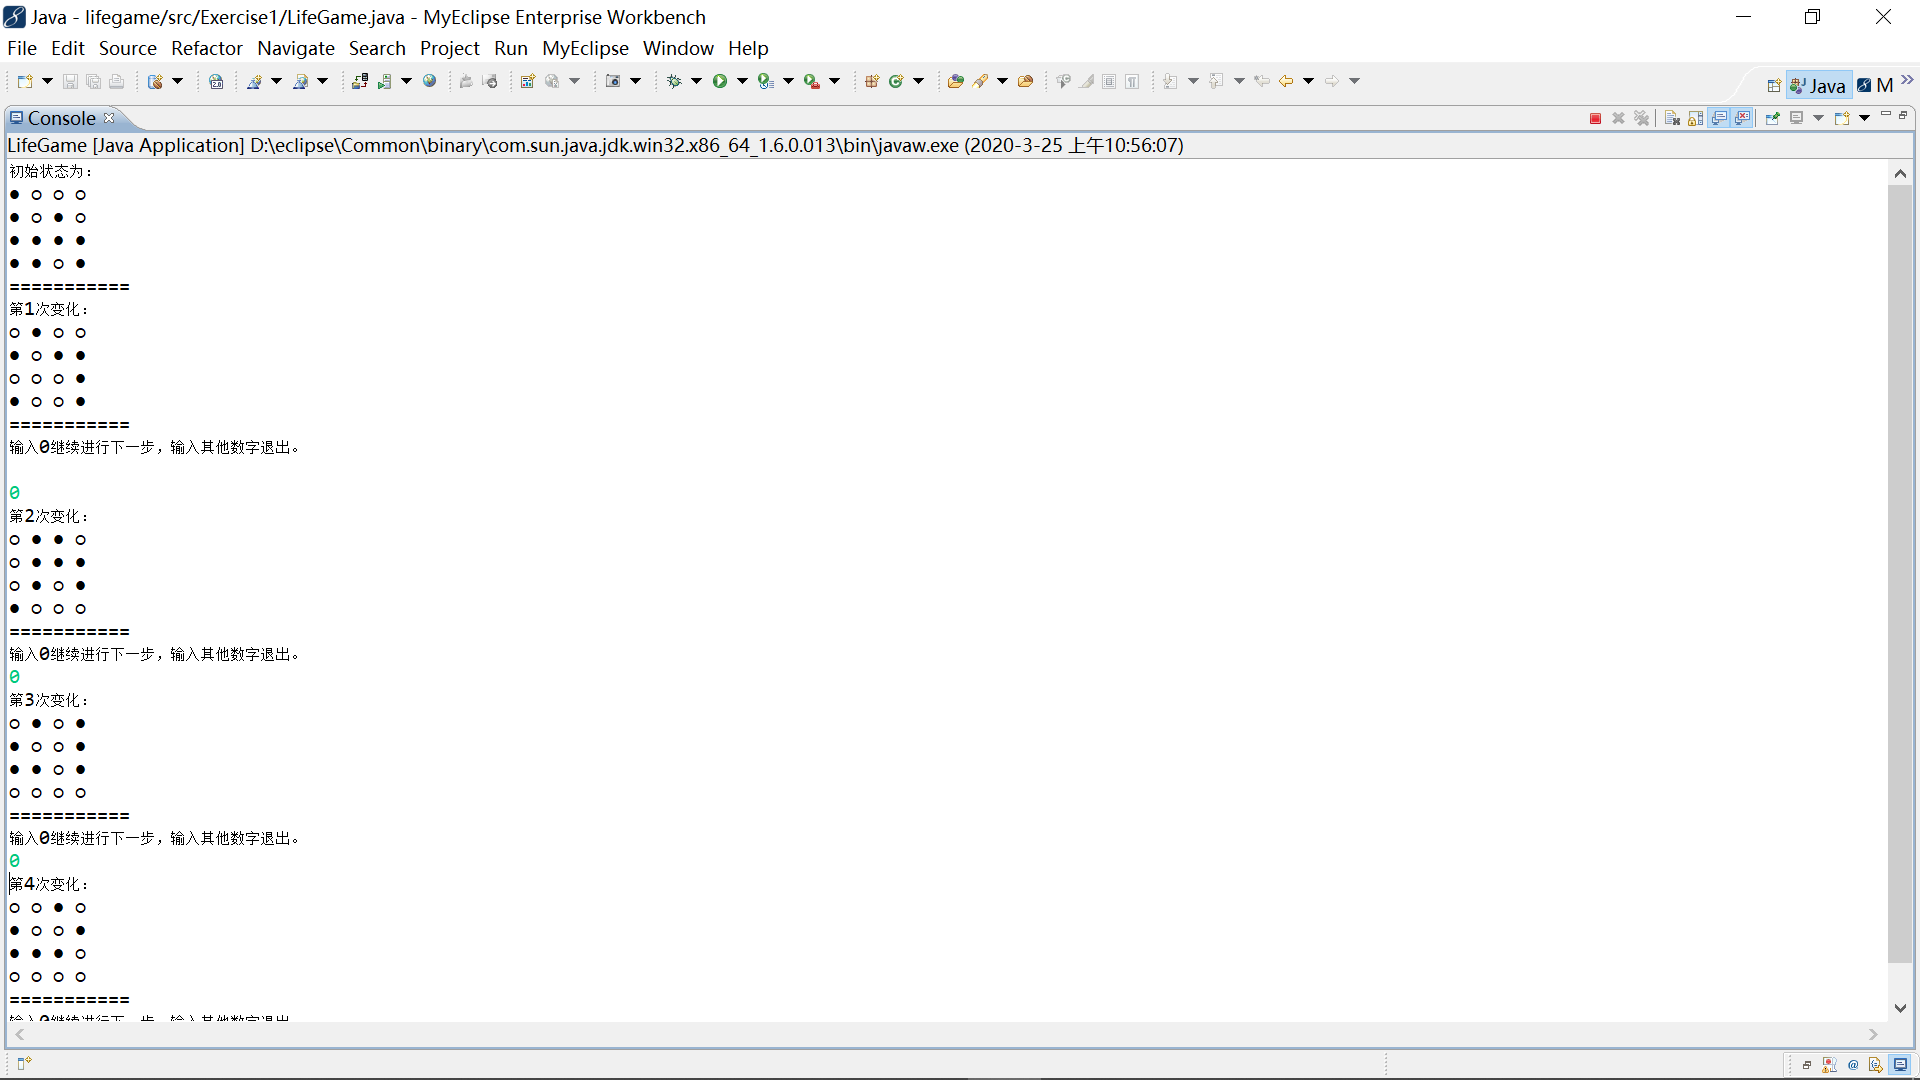Close the Console tab

(x=109, y=118)
